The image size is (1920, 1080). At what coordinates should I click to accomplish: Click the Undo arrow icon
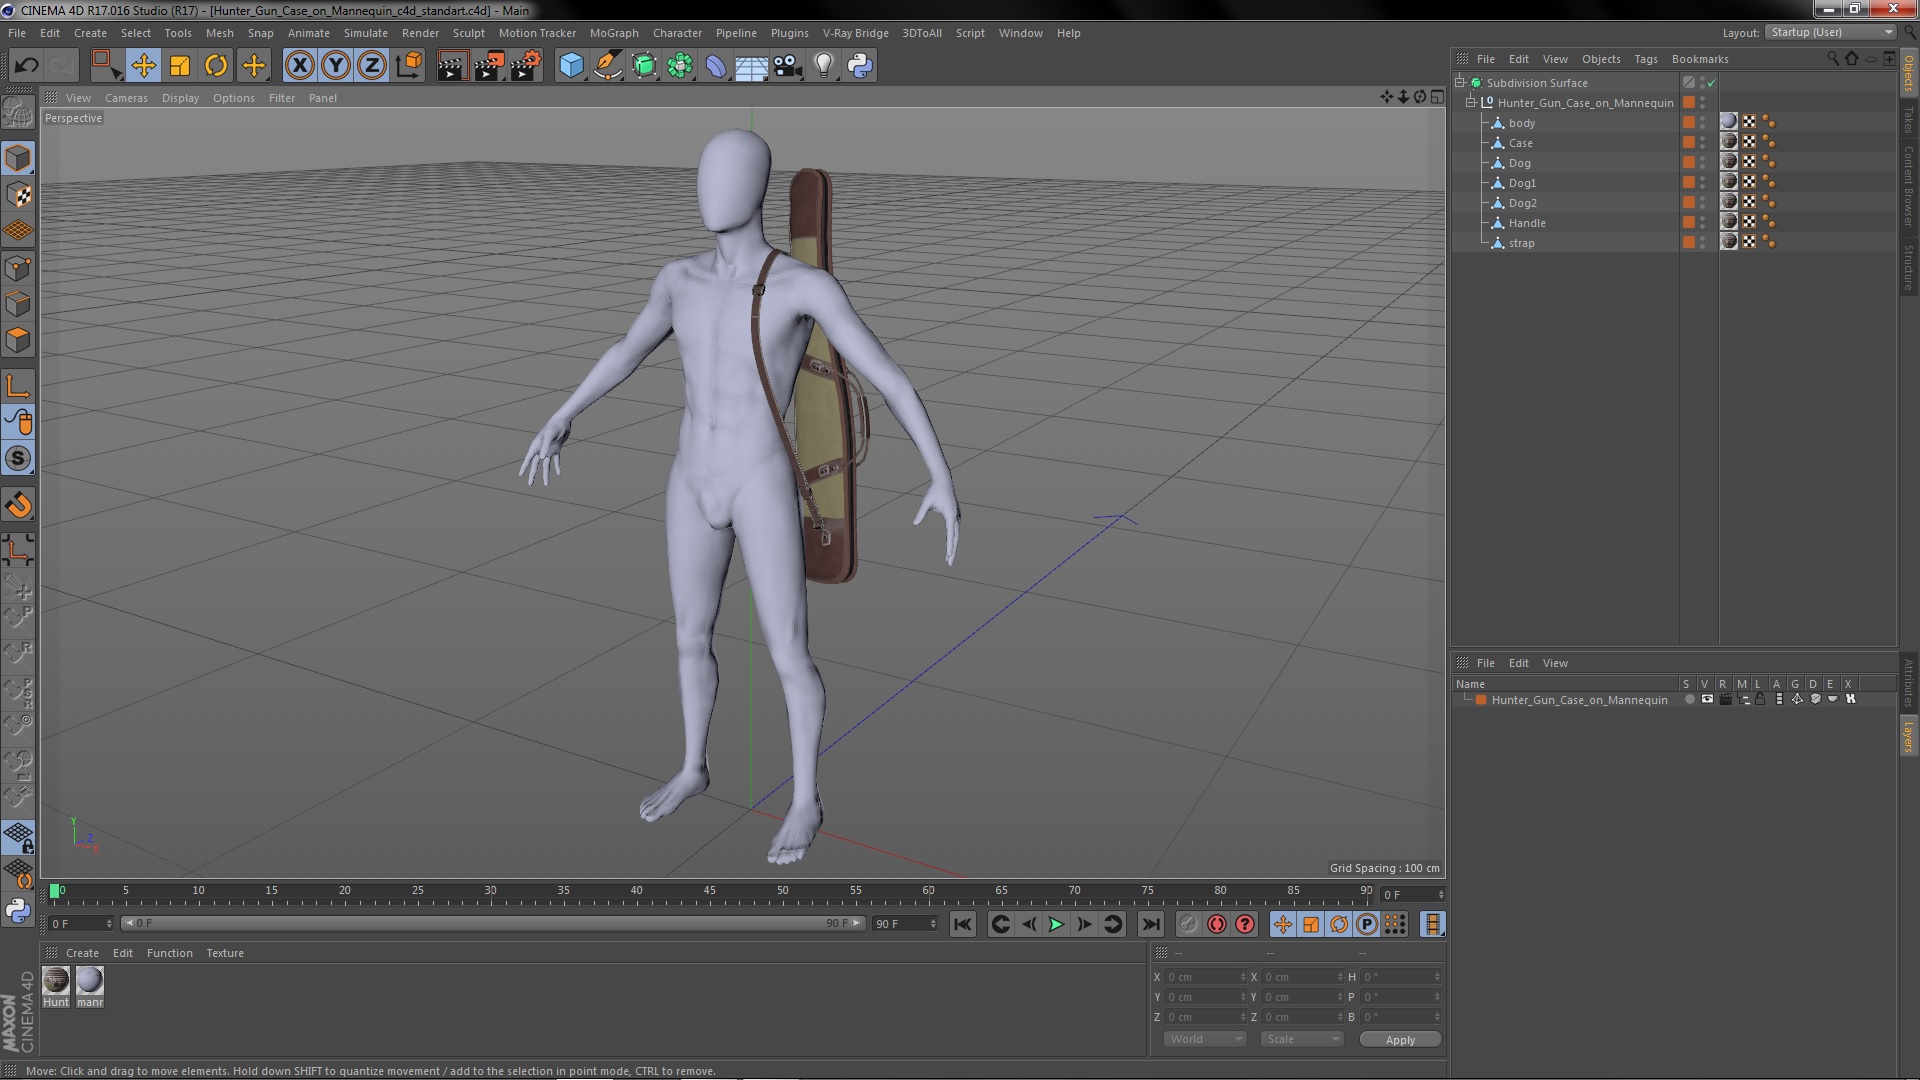[x=26, y=66]
